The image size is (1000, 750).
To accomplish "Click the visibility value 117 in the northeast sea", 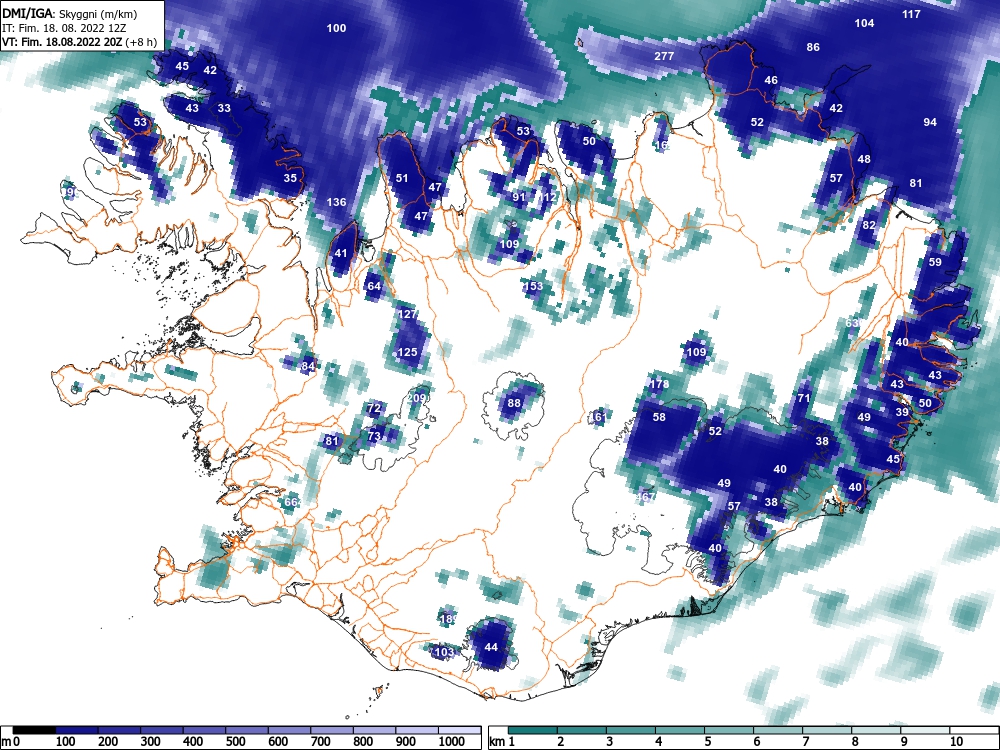I will point(912,14).
